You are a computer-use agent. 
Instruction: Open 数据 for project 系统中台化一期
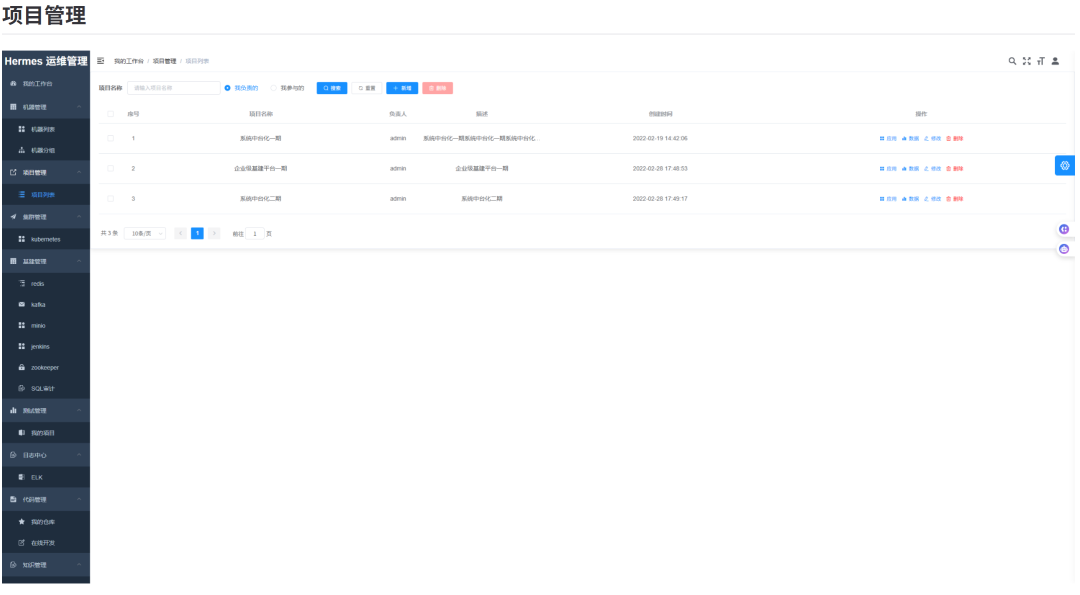tap(911, 138)
